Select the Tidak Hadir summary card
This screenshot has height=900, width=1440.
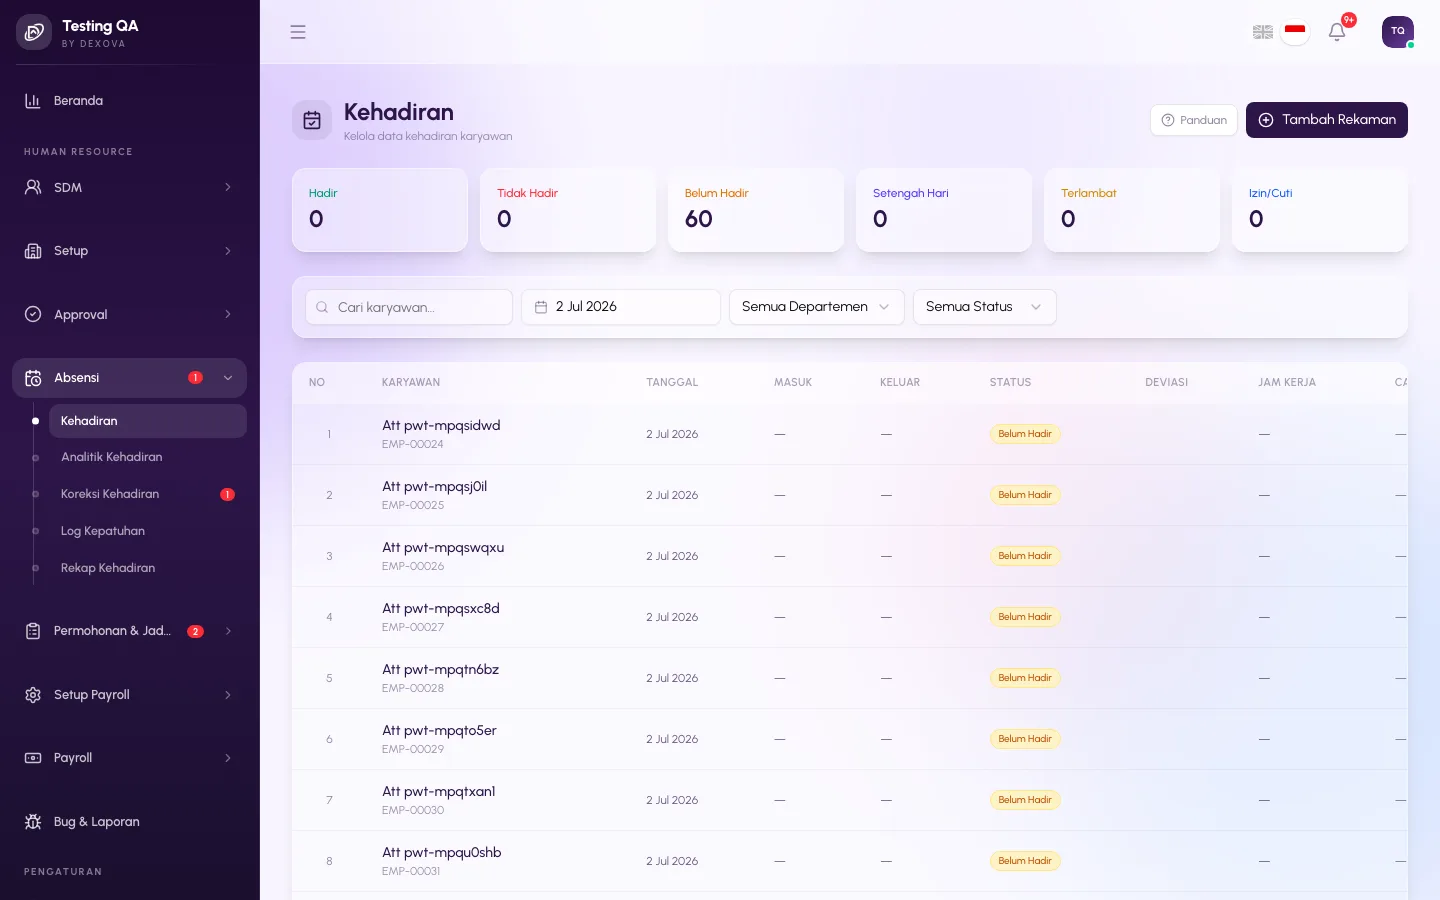point(568,210)
